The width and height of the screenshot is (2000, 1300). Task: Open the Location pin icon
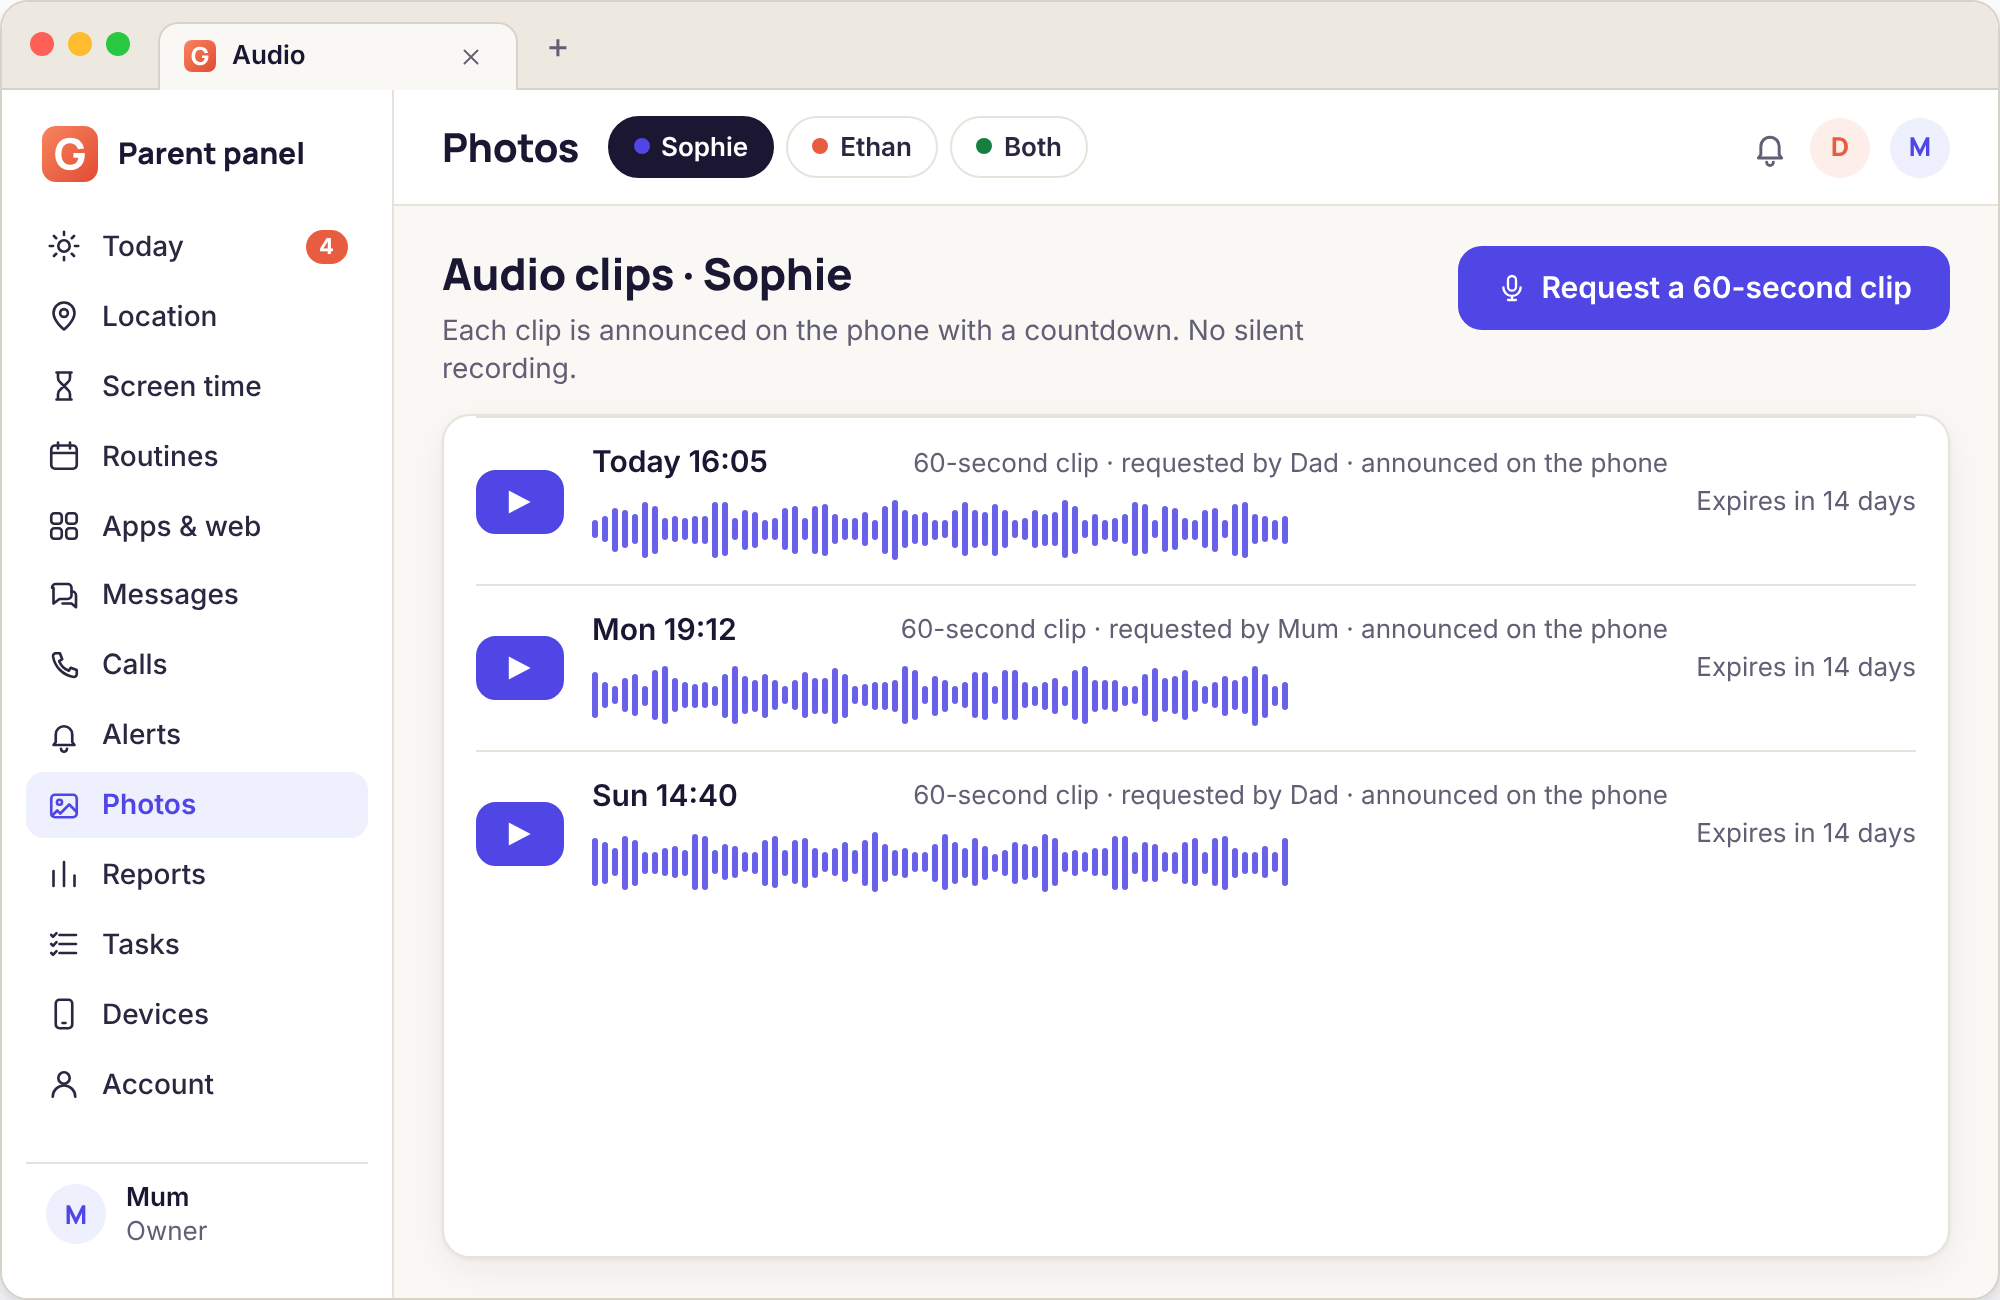pyautogui.click(x=64, y=316)
